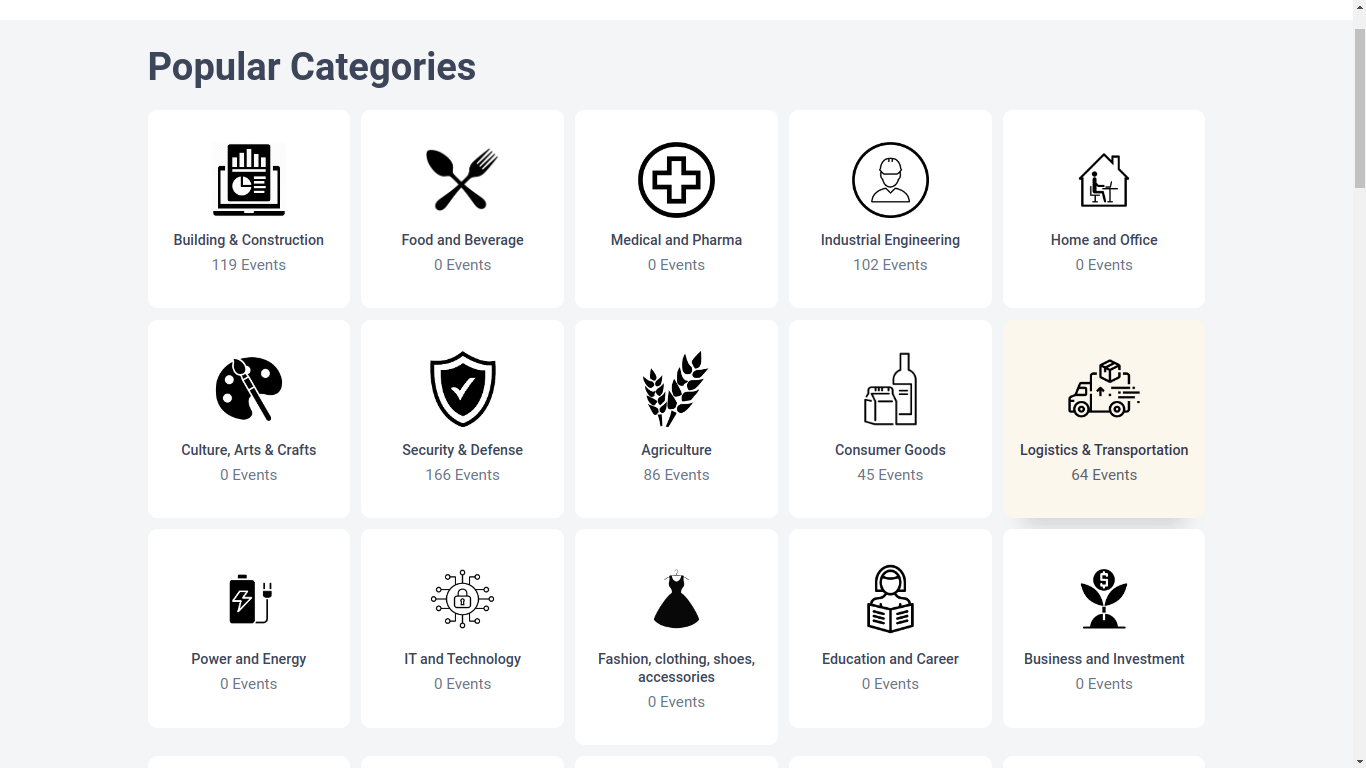The height and width of the screenshot is (768, 1366).
Task: Choose the Home and Office house icon
Action: [1104, 180]
